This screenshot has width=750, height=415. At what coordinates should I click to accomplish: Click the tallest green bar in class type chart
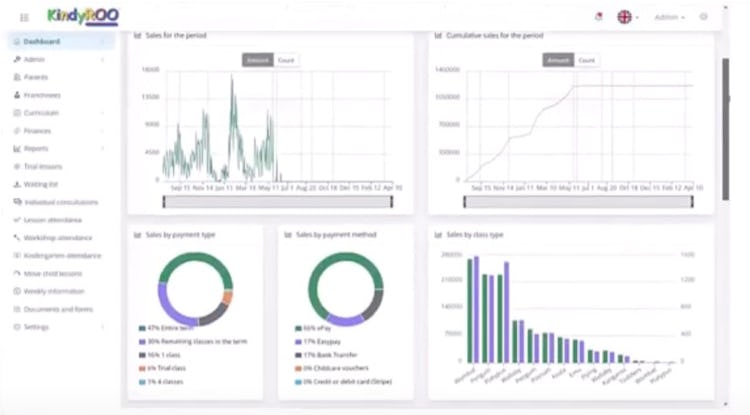coord(470,311)
